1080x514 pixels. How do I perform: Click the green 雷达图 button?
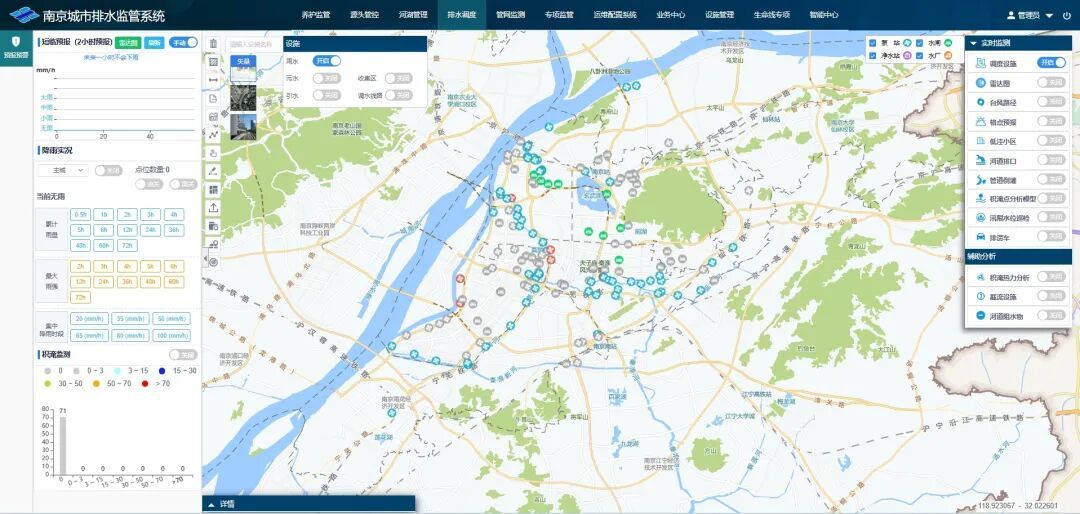click(128, 43)
